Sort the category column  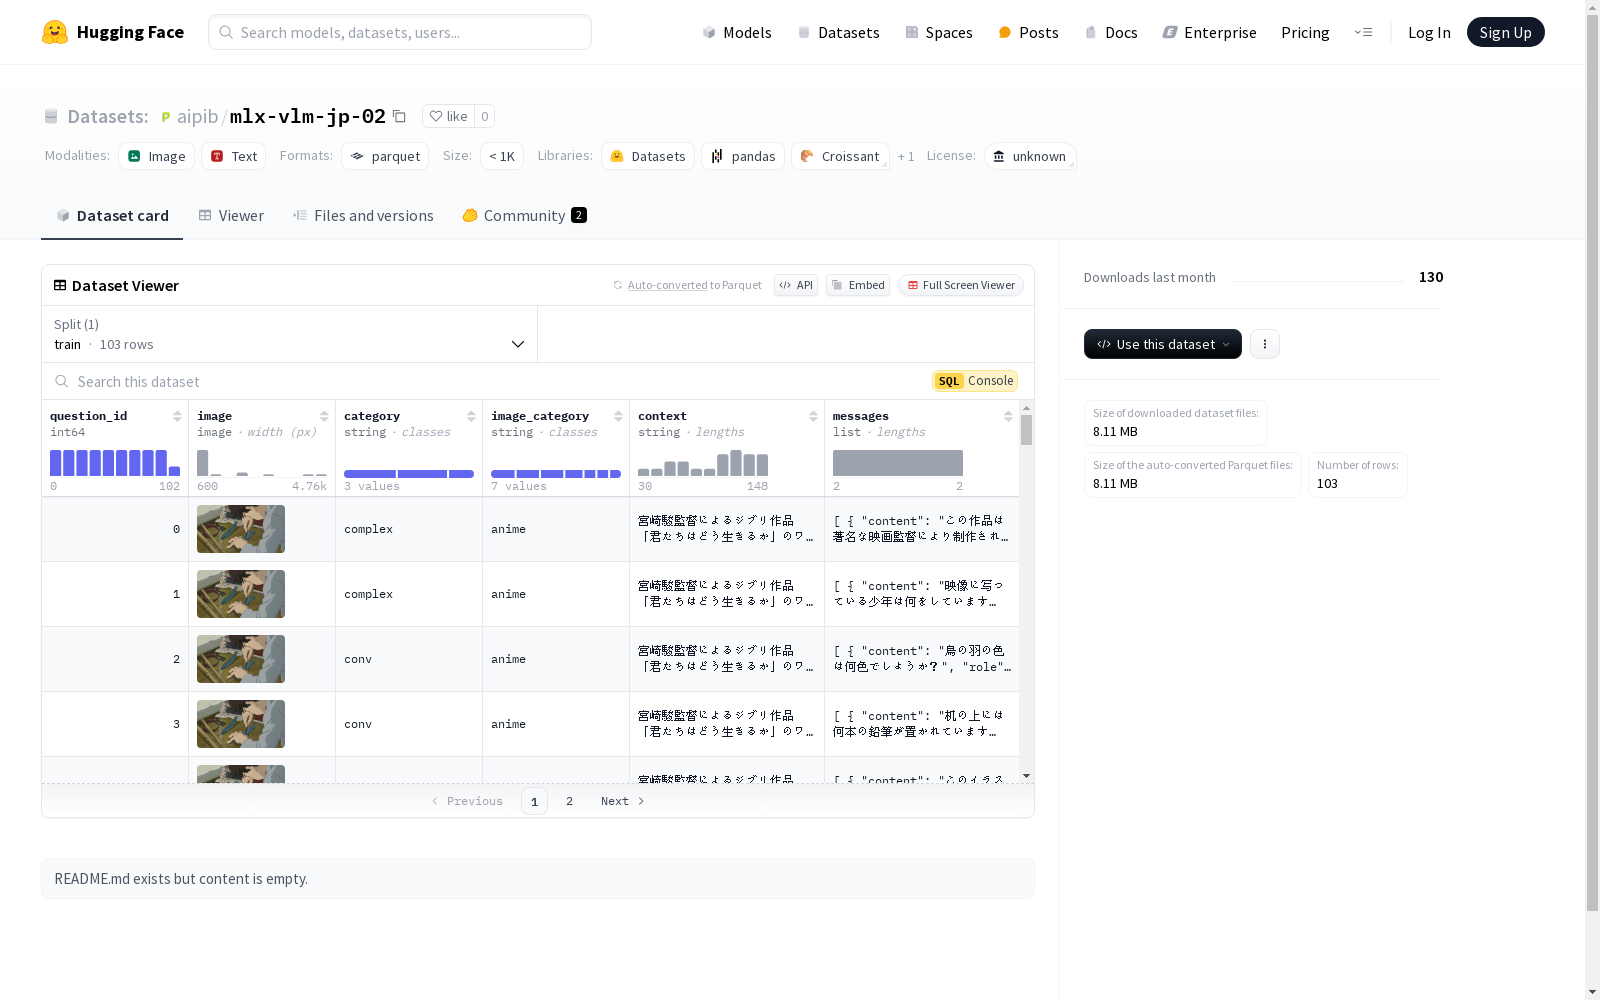click(x=471, y=416)
